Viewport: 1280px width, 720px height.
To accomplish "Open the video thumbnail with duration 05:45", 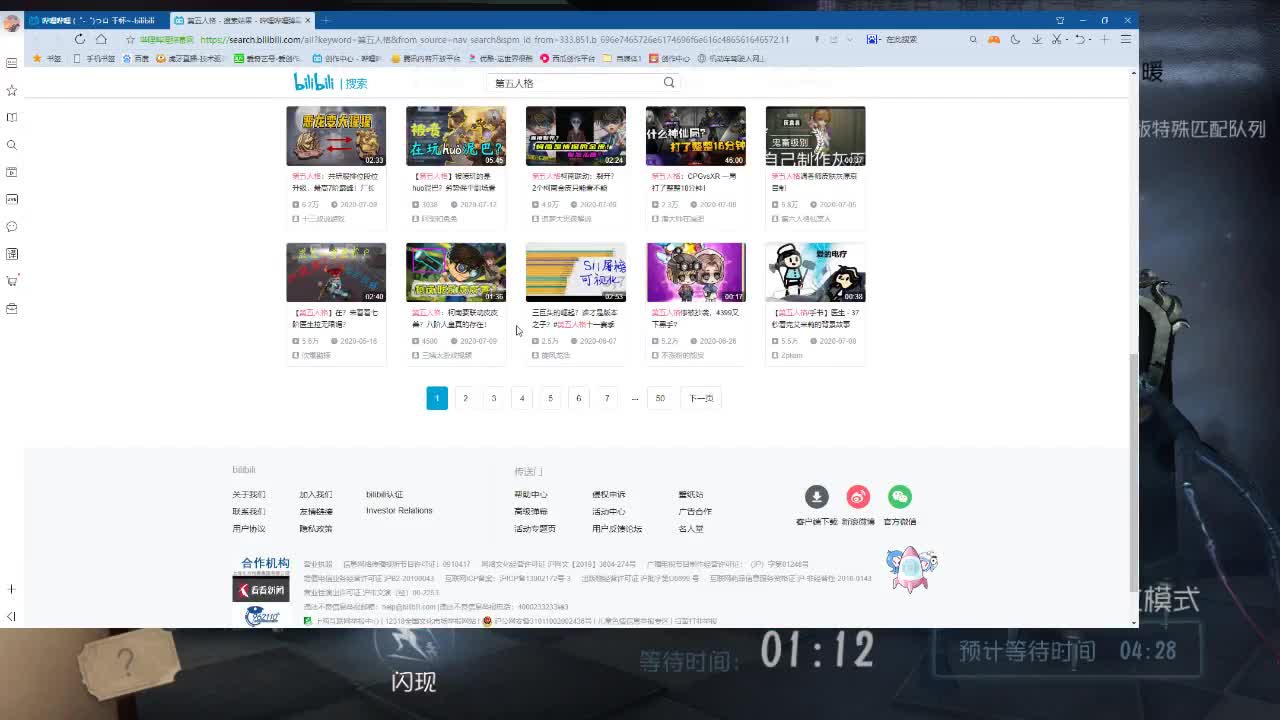I will (456, 136).
